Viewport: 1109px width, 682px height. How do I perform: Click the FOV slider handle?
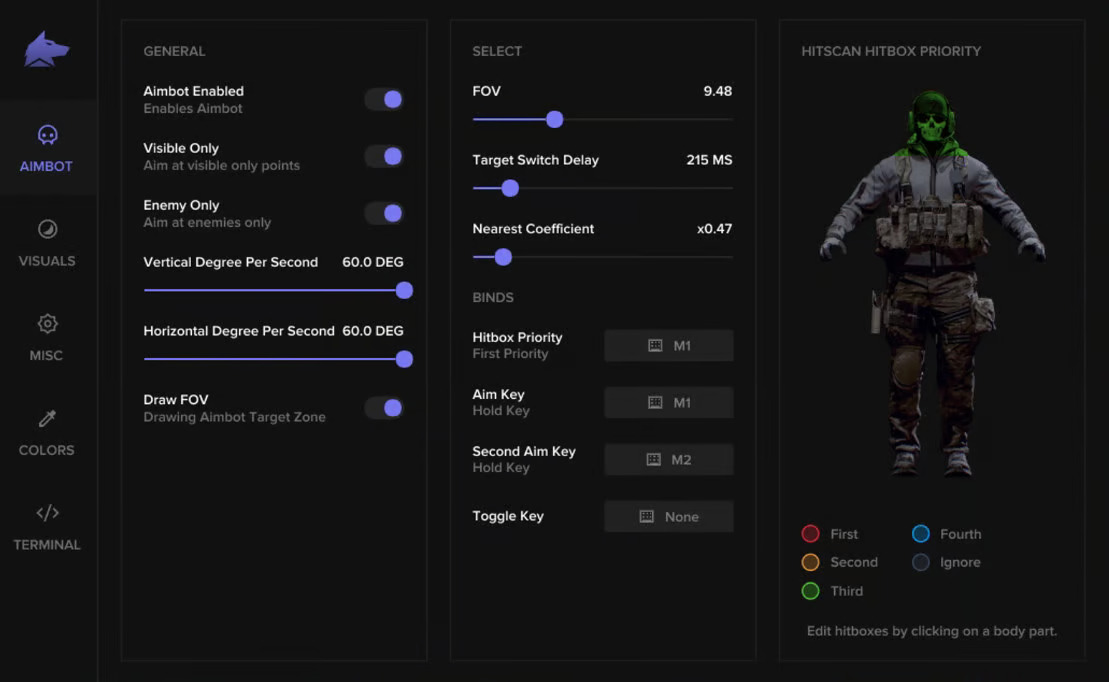point(555,120)
